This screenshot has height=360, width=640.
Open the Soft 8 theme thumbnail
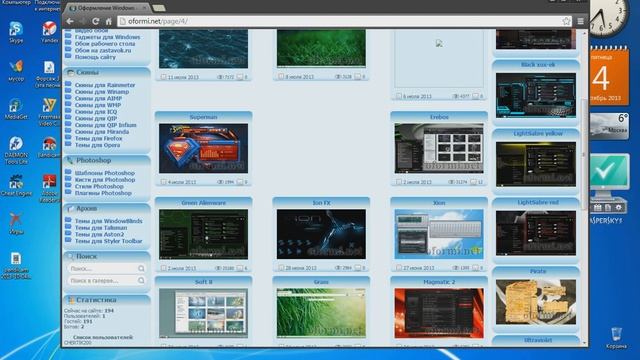pos(203,313)
